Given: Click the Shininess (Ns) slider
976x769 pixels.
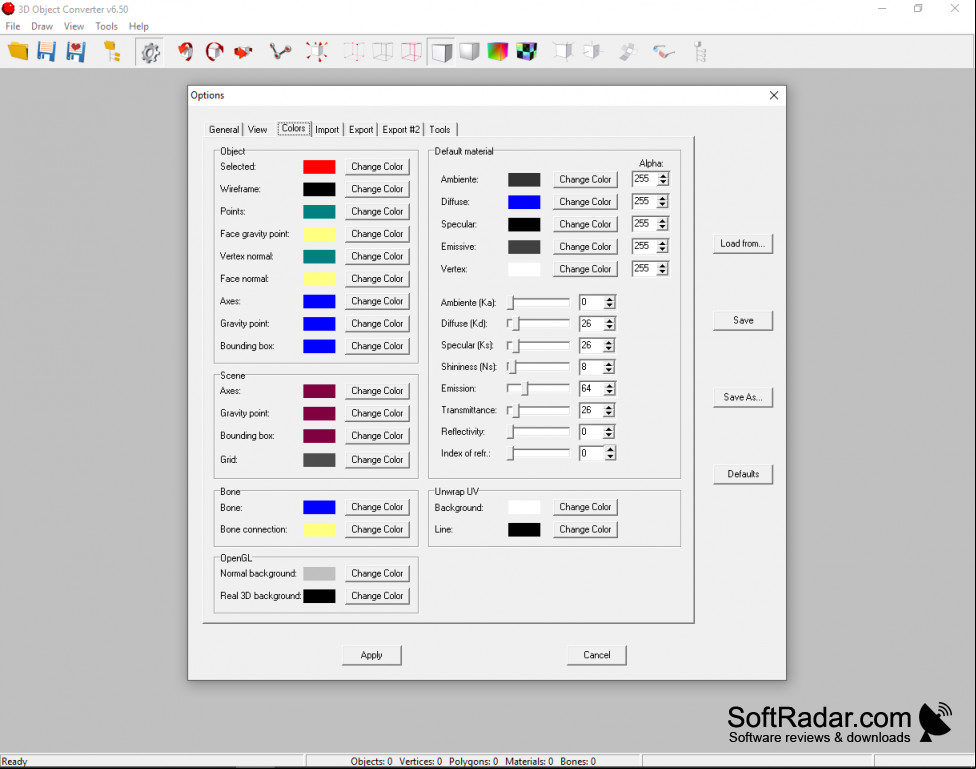Looking at the screenshot, I should pyautogui.click(x=538, y=367).
